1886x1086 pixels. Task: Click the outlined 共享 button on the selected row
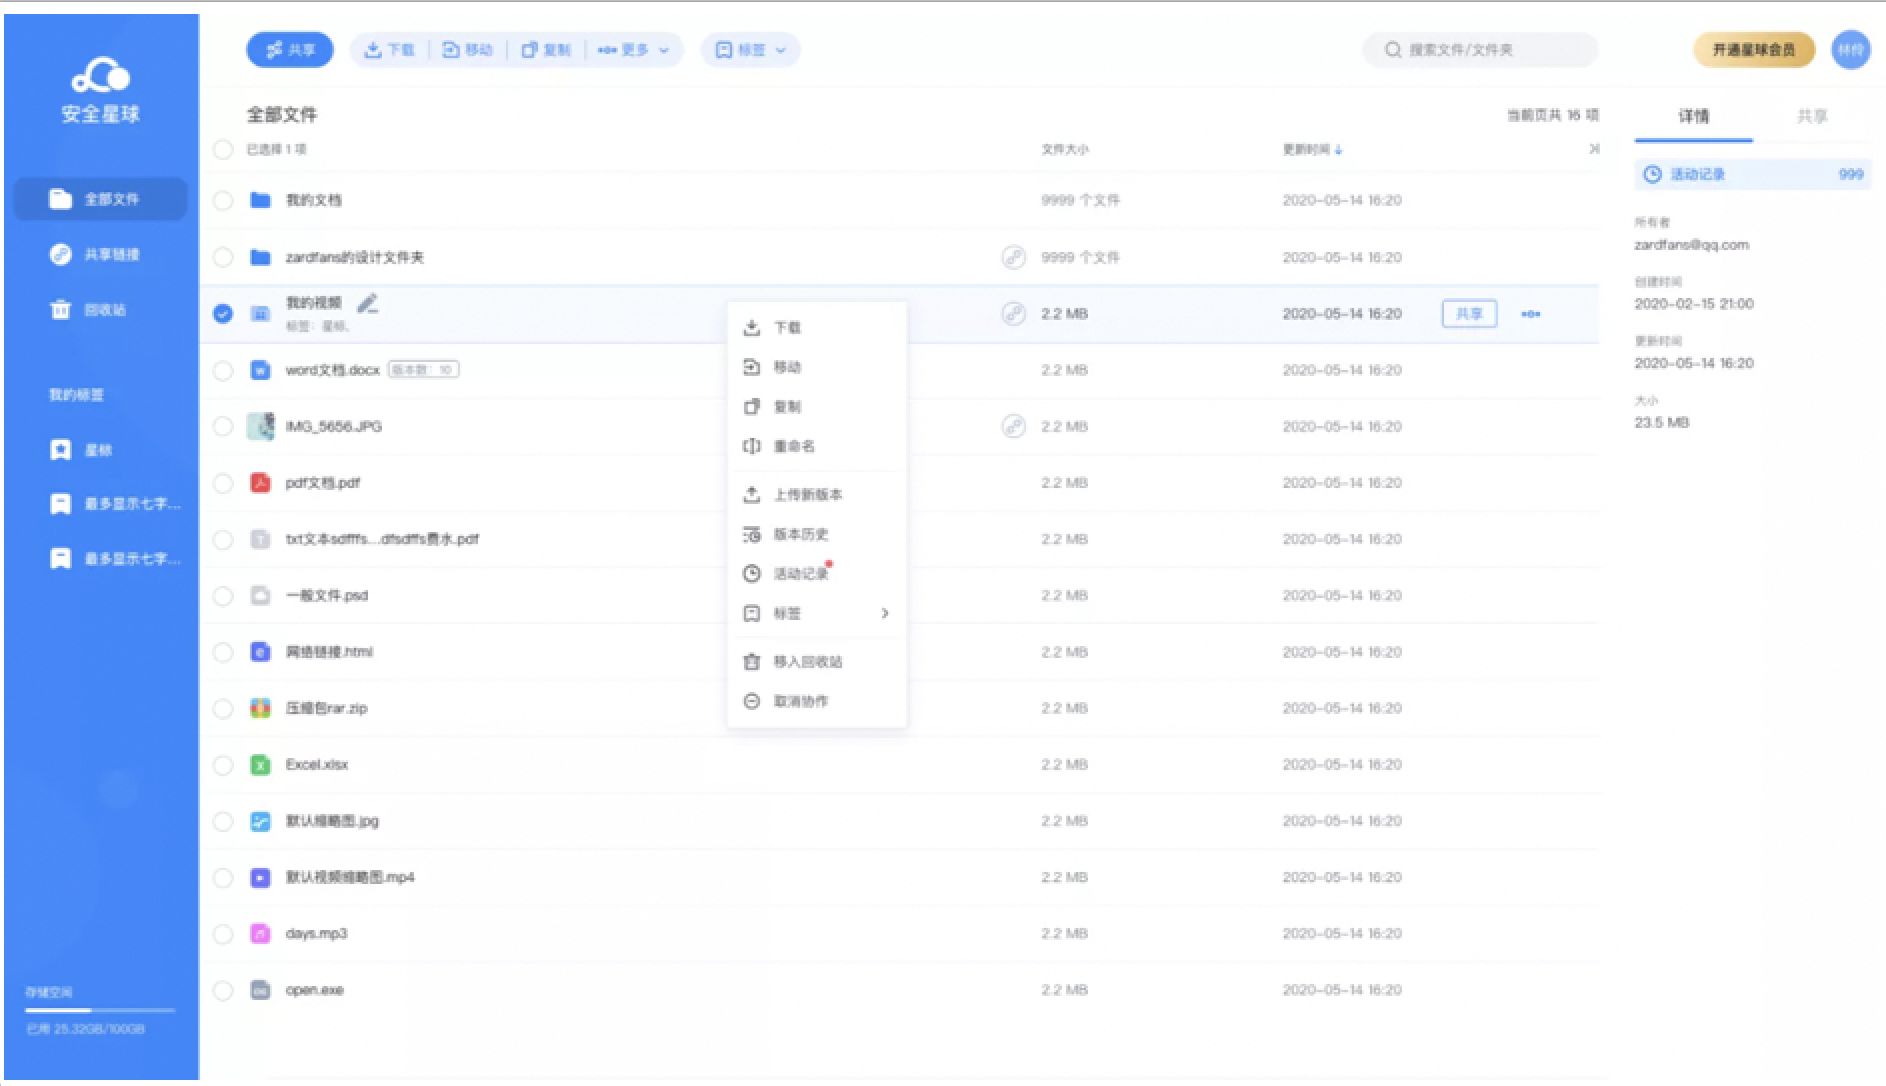pyautogui.click(x=1468, y=314)
